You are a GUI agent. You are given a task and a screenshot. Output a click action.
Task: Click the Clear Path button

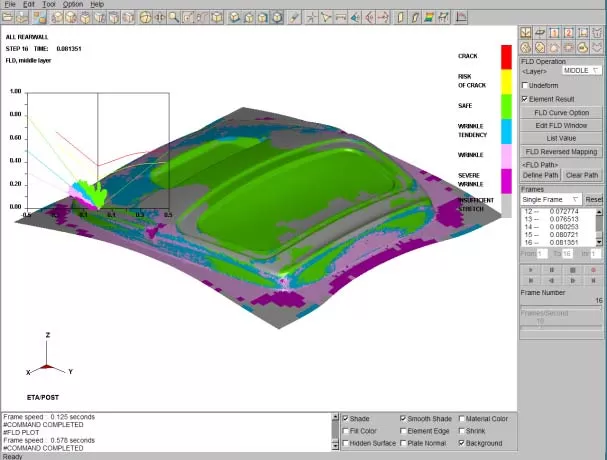pyautogui.click(x=582, y=175)
